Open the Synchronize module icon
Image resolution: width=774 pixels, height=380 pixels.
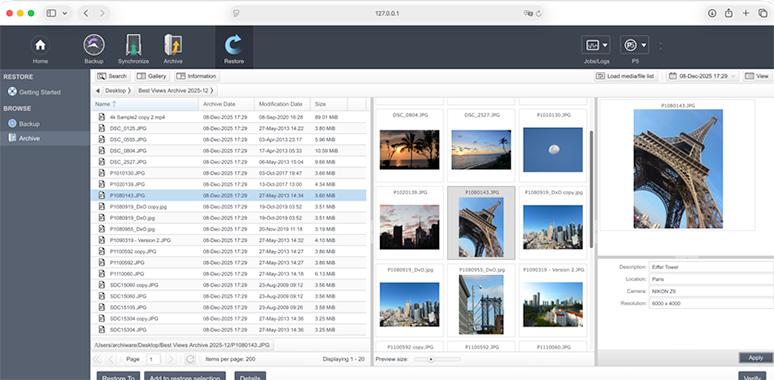coord(133,45)
